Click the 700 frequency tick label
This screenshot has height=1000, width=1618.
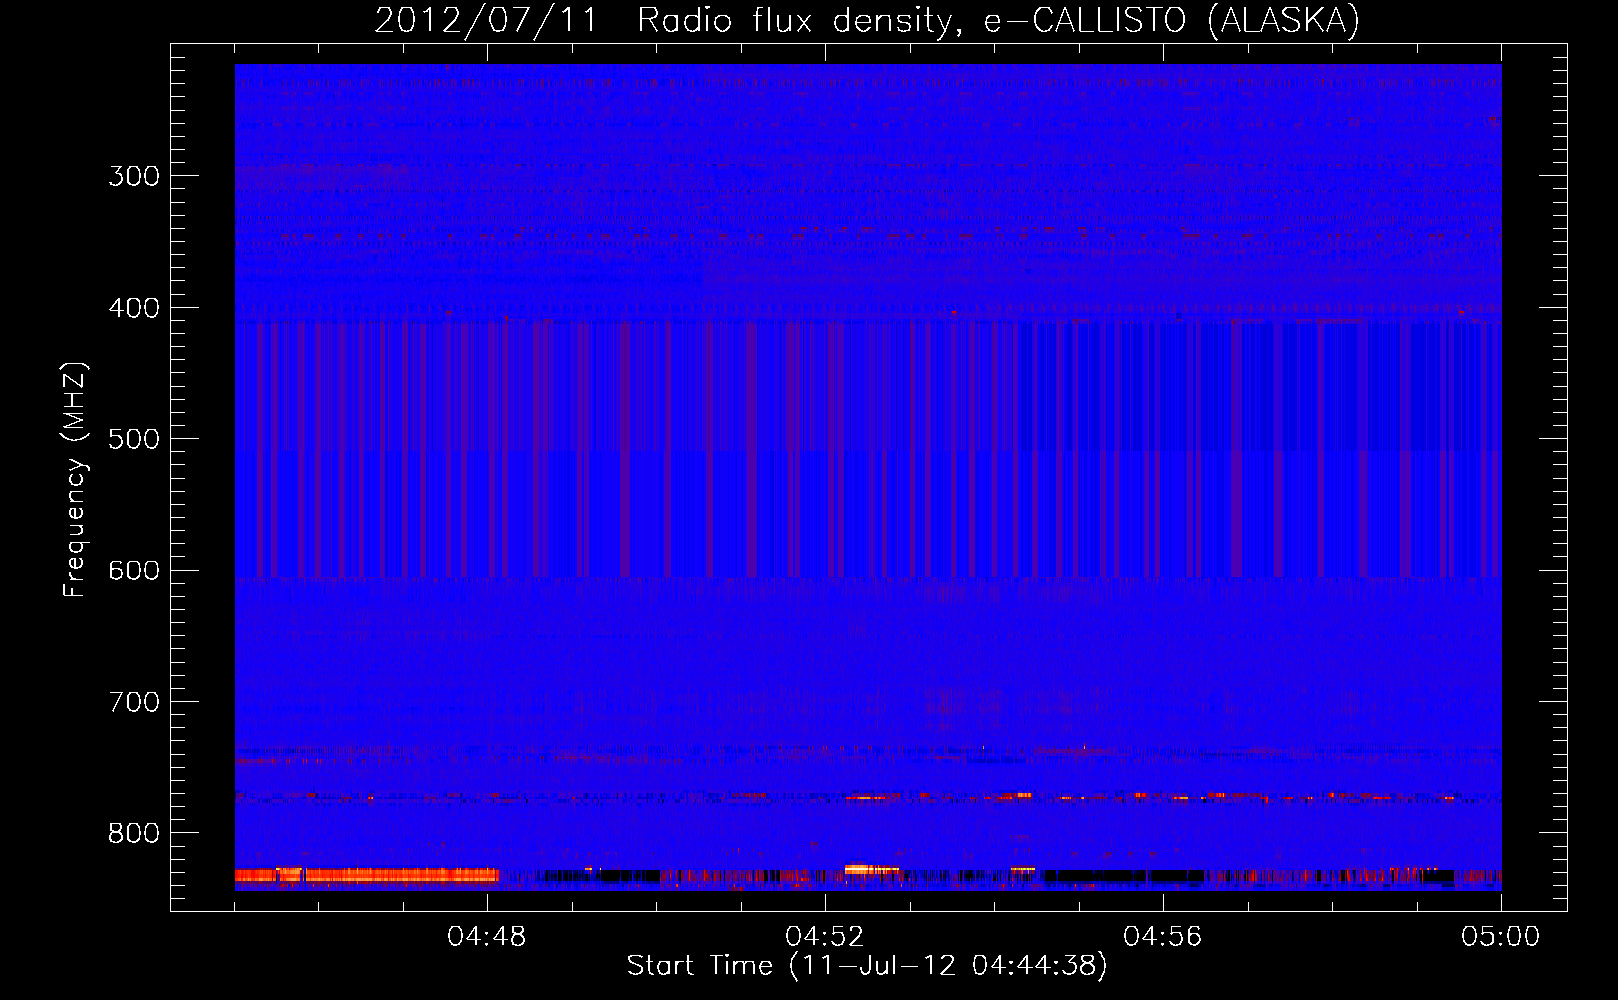134,702
